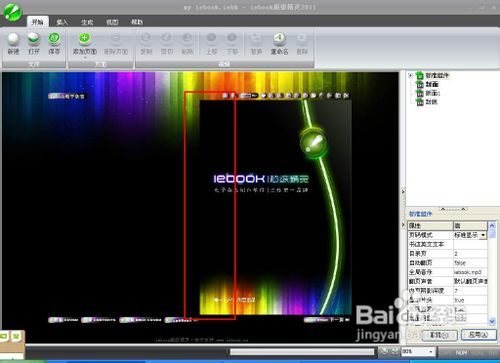Open the dropdown under the 添加页面 button
The width and height of the screenshot is (500, 363).
coord(85,58)
